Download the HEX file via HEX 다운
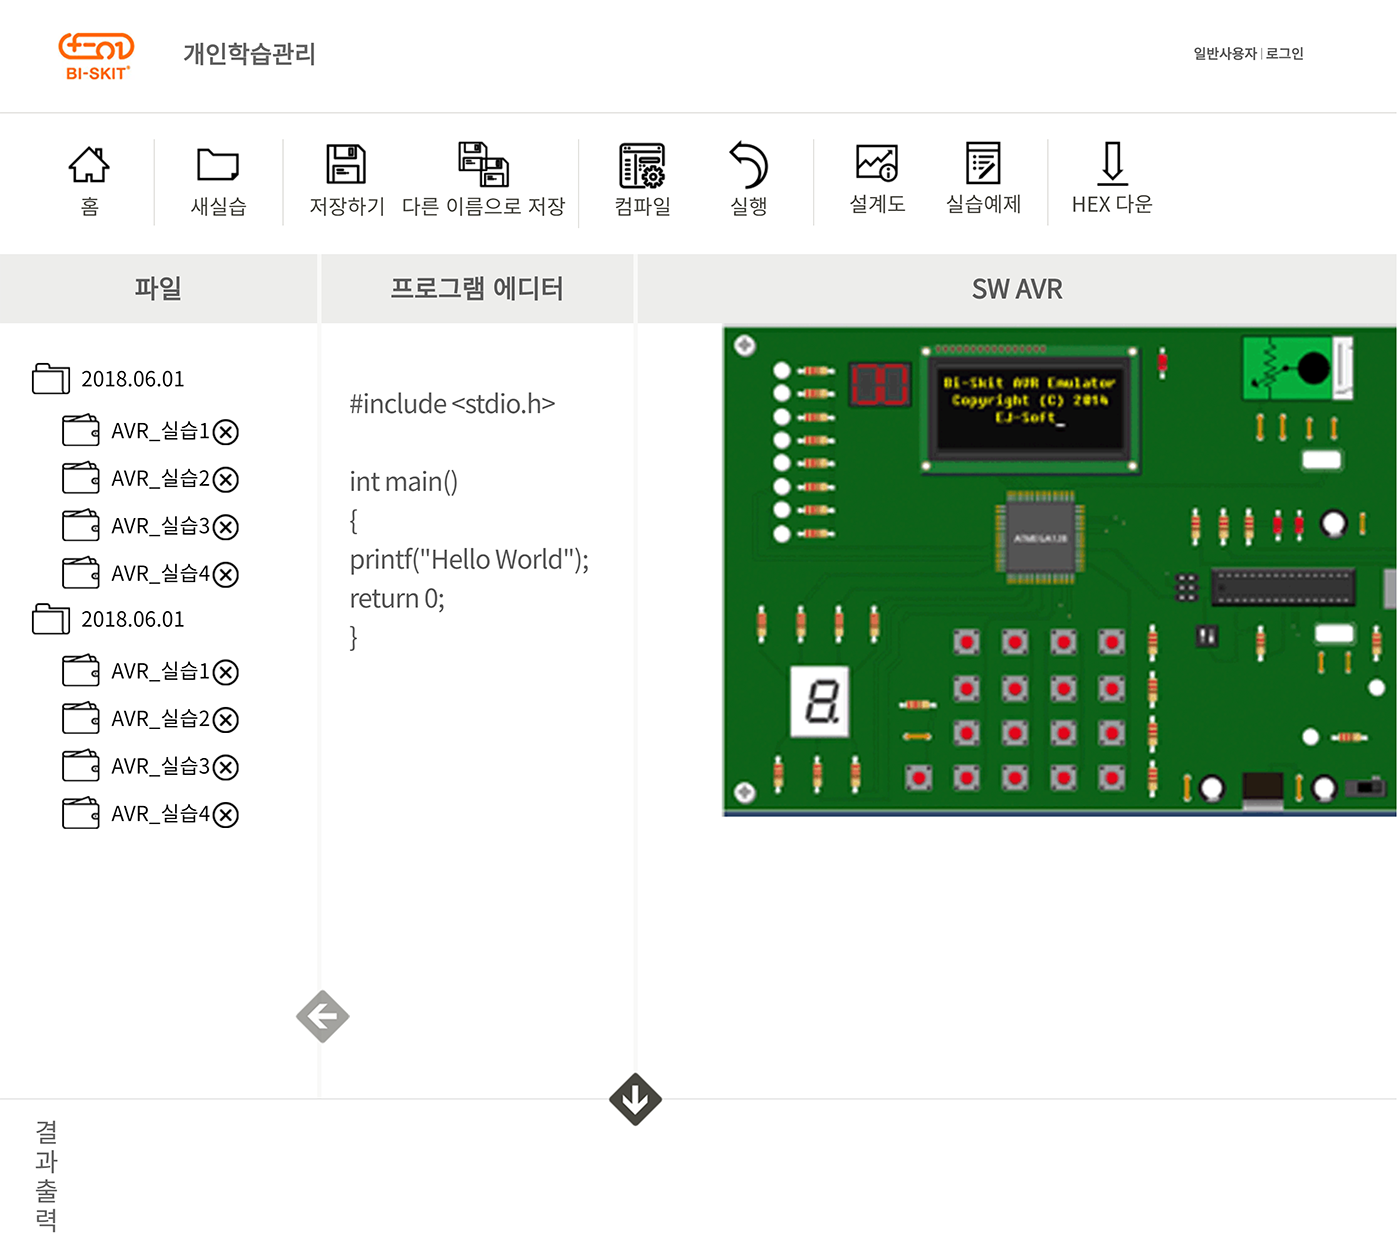 1112,177
